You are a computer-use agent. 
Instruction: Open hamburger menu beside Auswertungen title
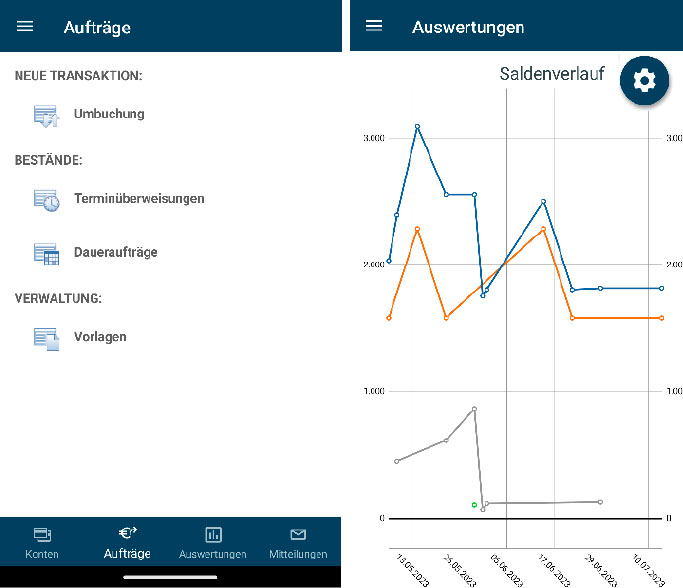375,26
